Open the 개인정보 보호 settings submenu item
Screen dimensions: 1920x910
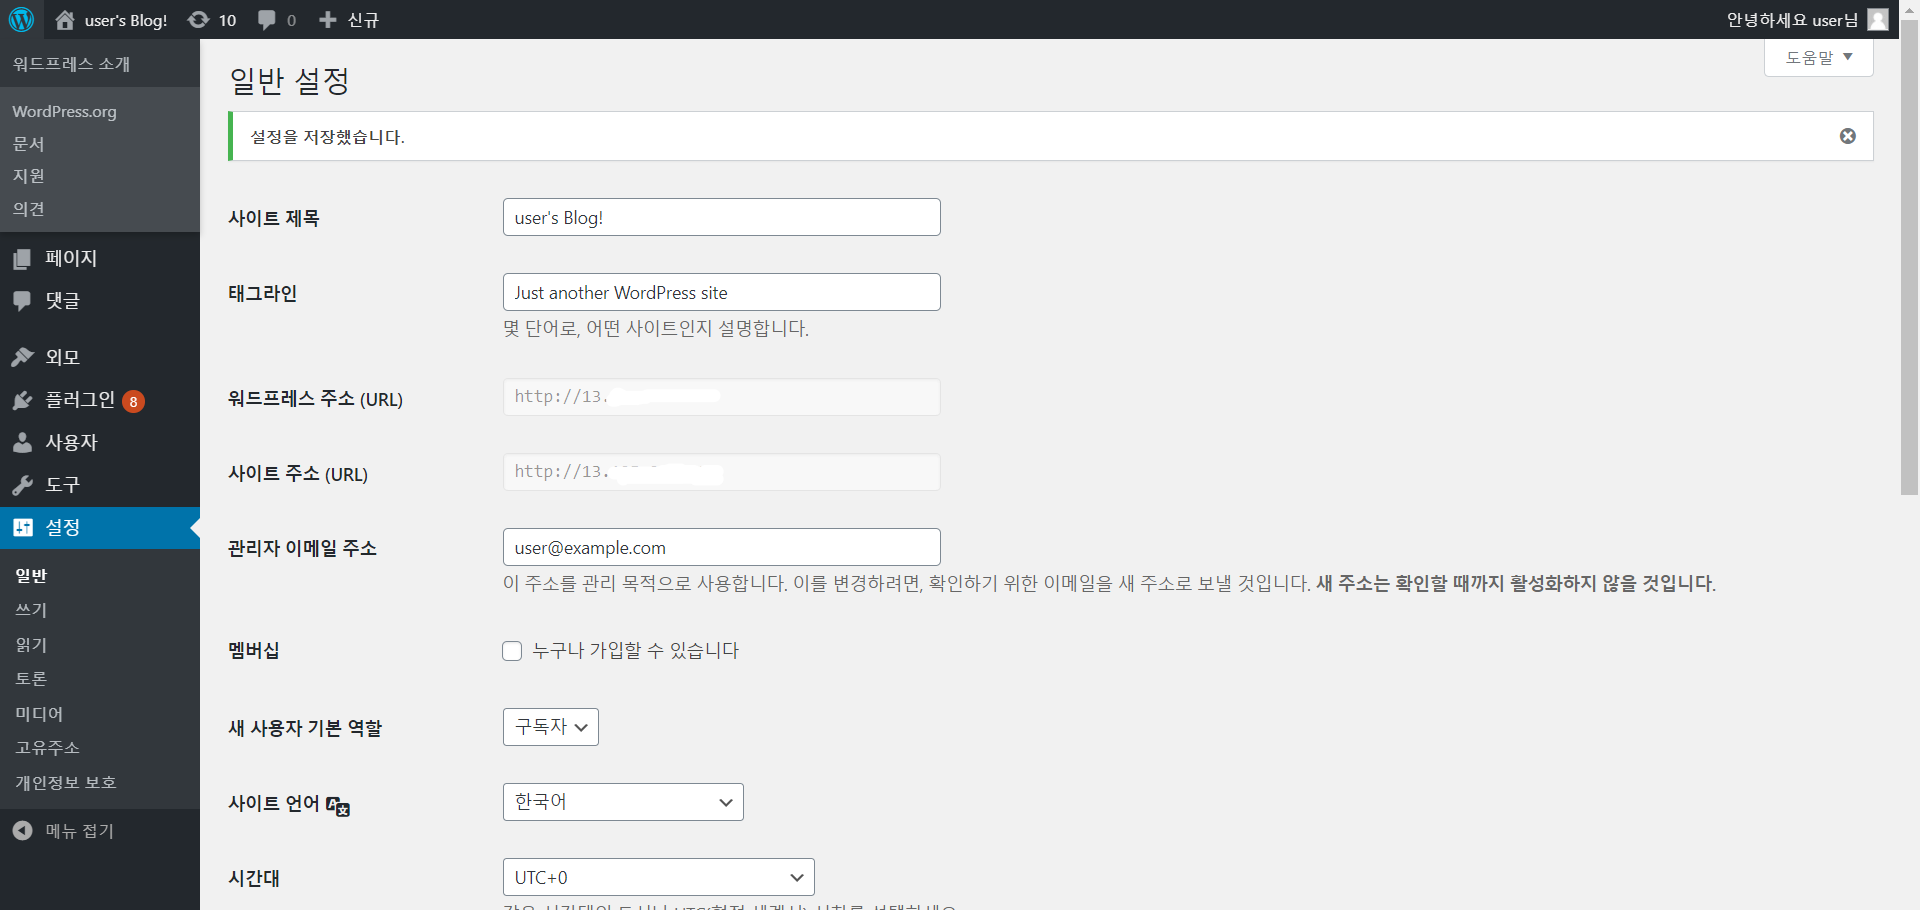coord(66,783)
